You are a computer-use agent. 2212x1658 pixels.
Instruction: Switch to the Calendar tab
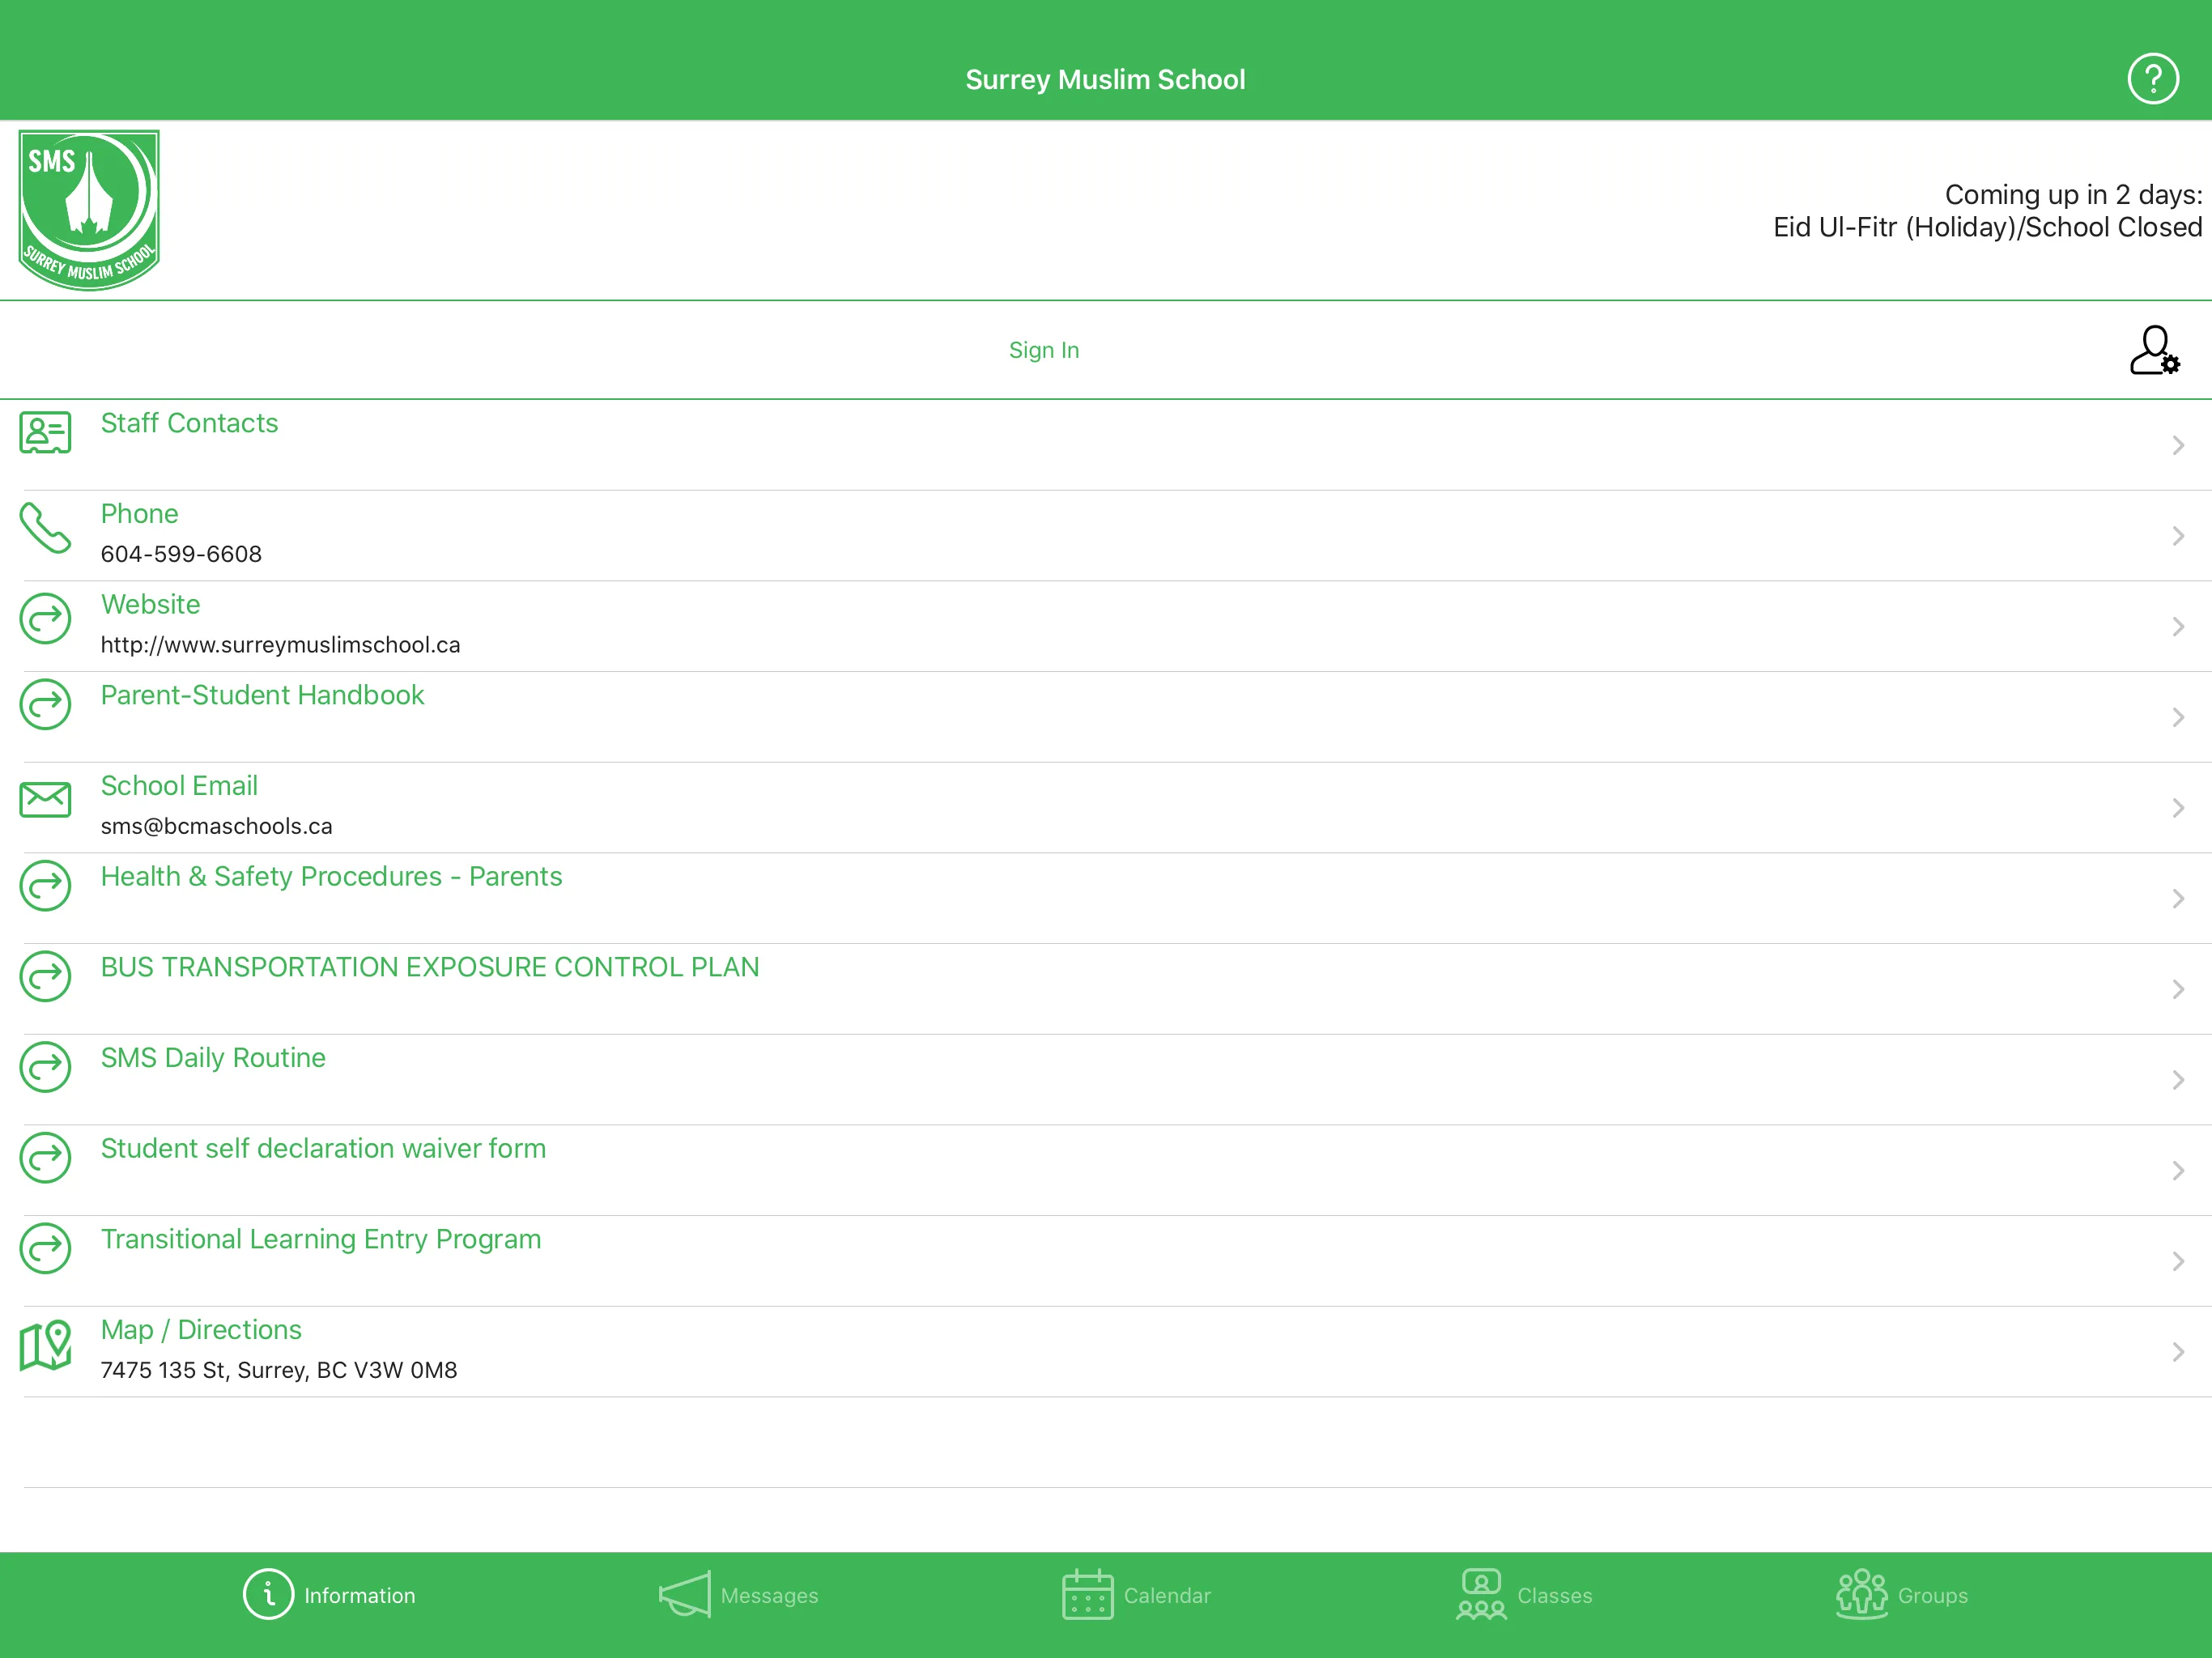tap(1136, 1595)
